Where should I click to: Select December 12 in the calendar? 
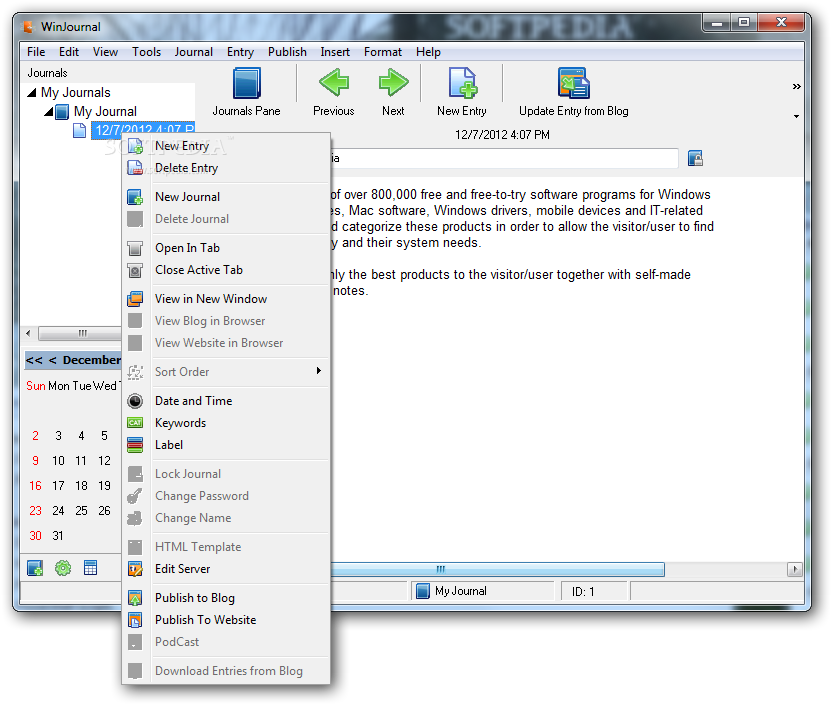(105, 461)
